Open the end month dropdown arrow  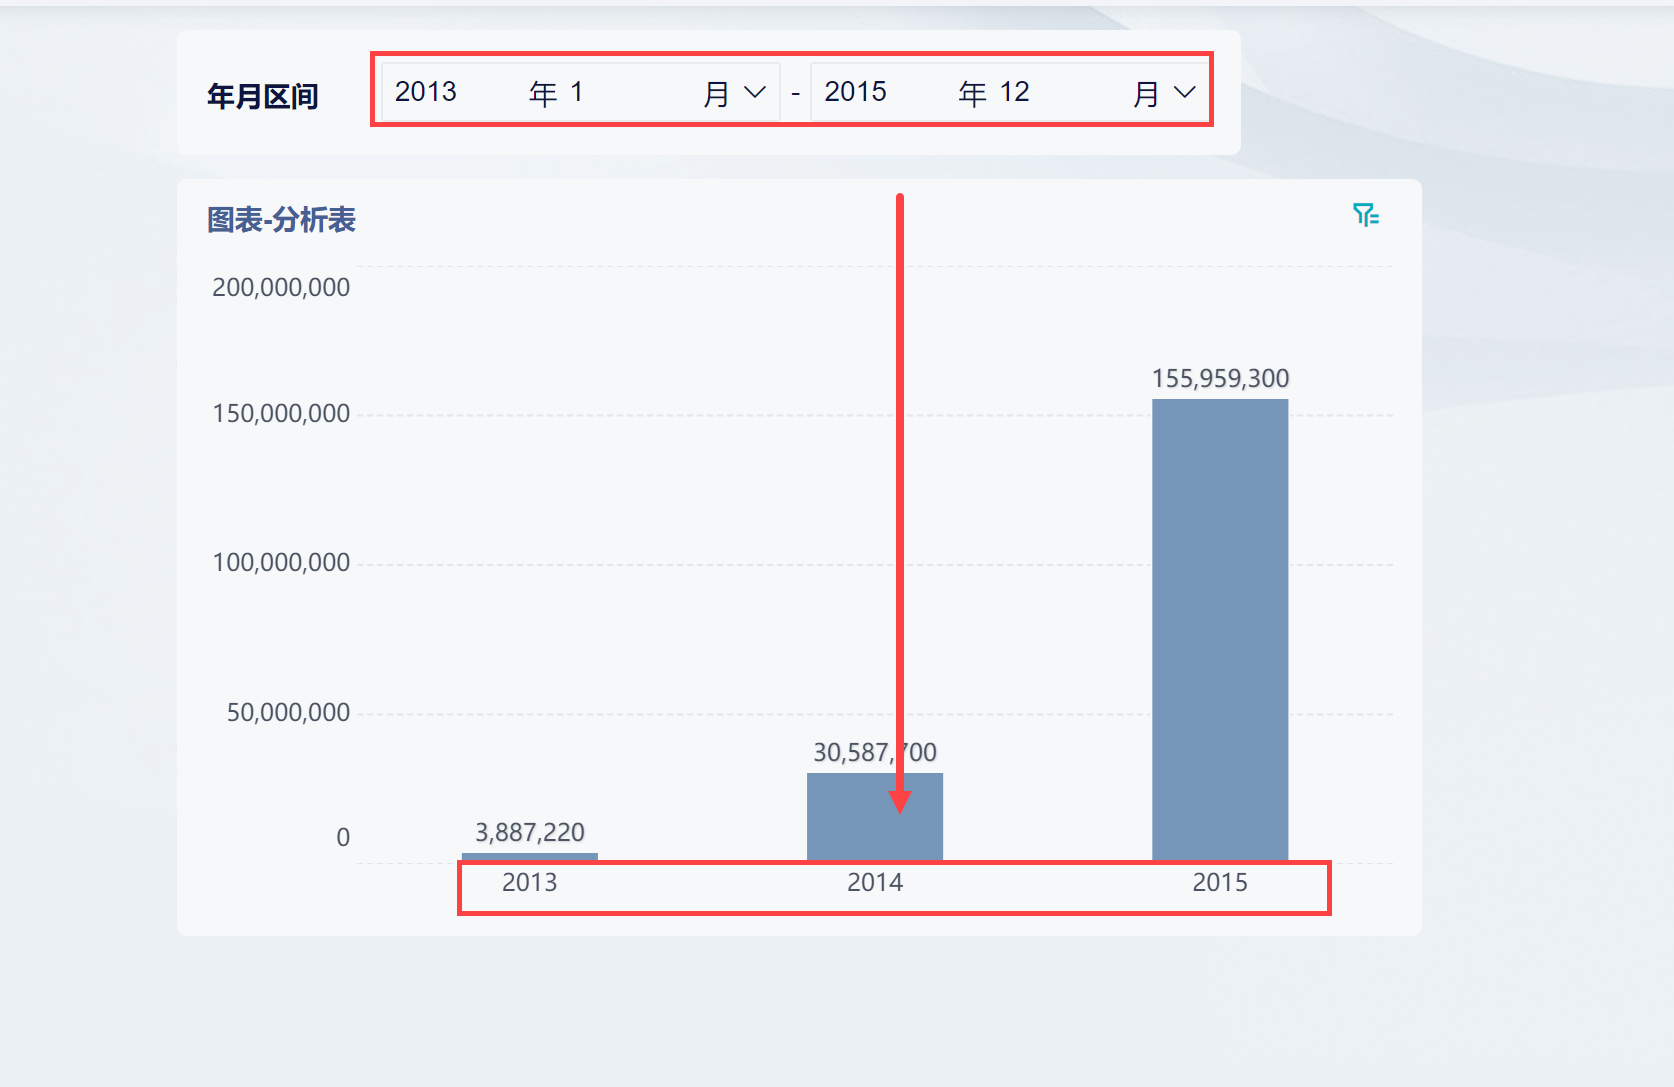(x=1184, y=92)
